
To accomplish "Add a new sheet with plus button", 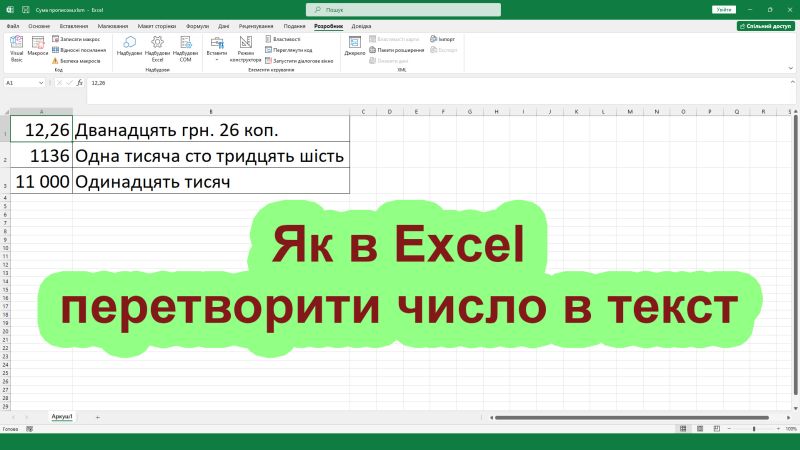I will 97,417.
